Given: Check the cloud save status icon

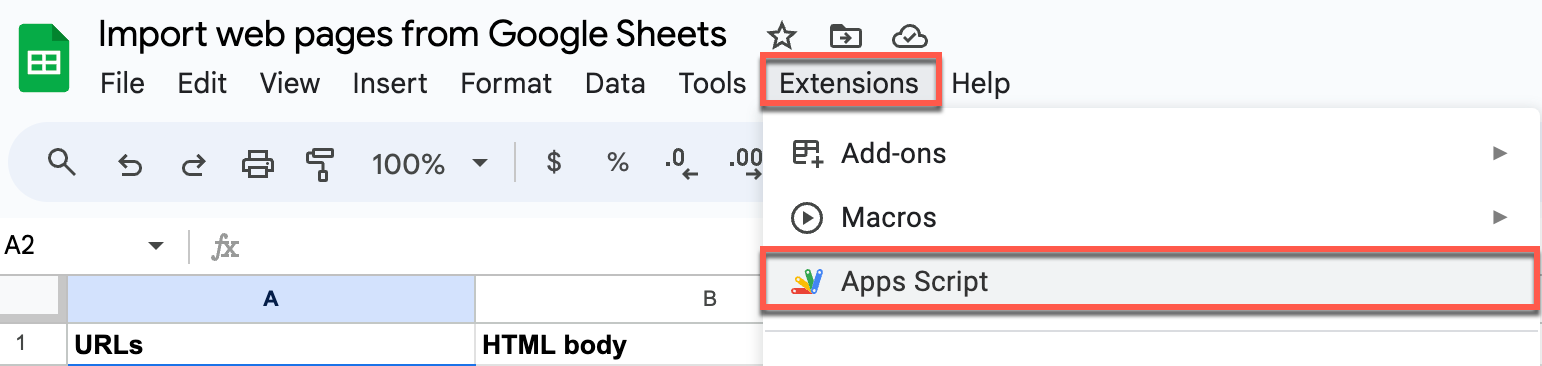Looking at the screenshot, I should pos(909,37).
